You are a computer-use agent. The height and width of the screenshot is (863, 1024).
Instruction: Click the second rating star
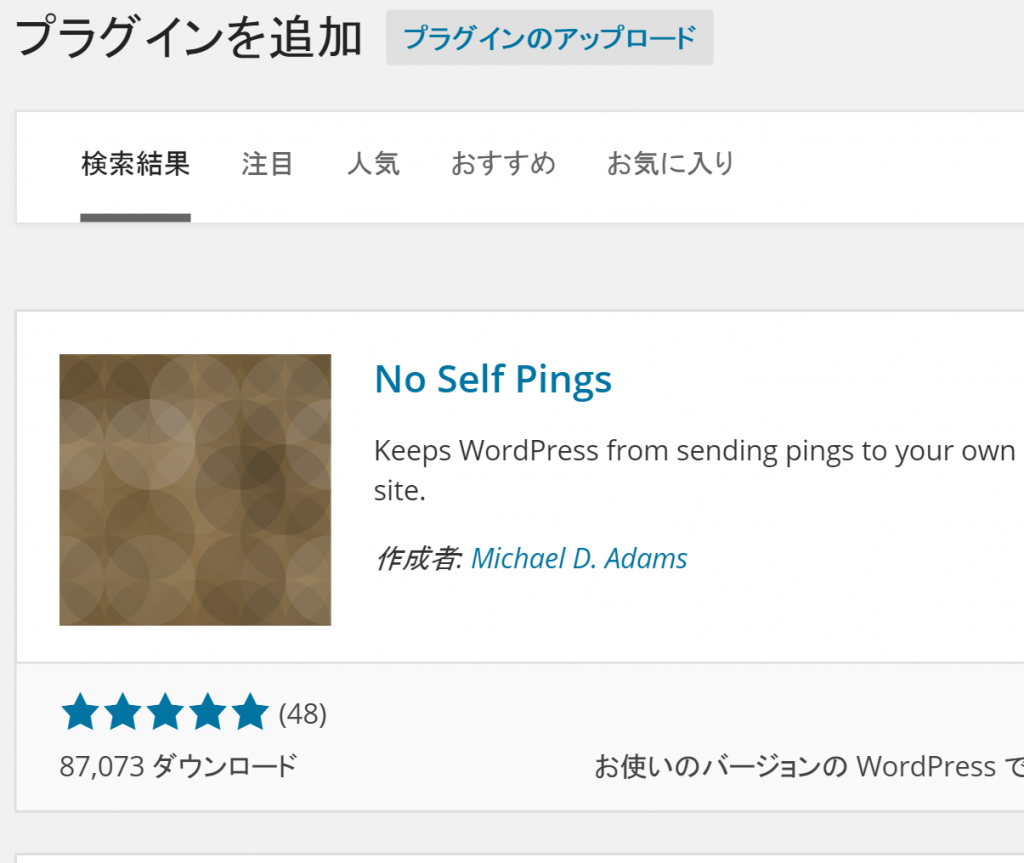click(125, 713)
